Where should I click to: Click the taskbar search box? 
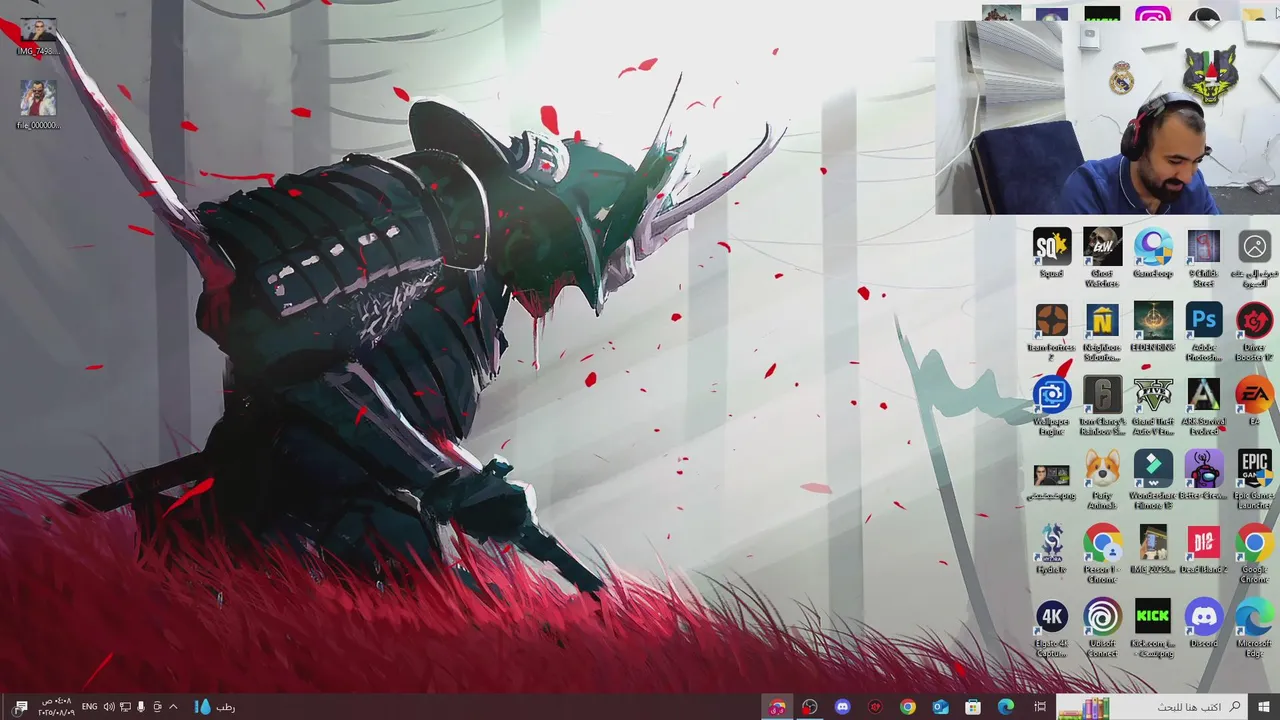pyautogui.click(x=1151, y=707)
